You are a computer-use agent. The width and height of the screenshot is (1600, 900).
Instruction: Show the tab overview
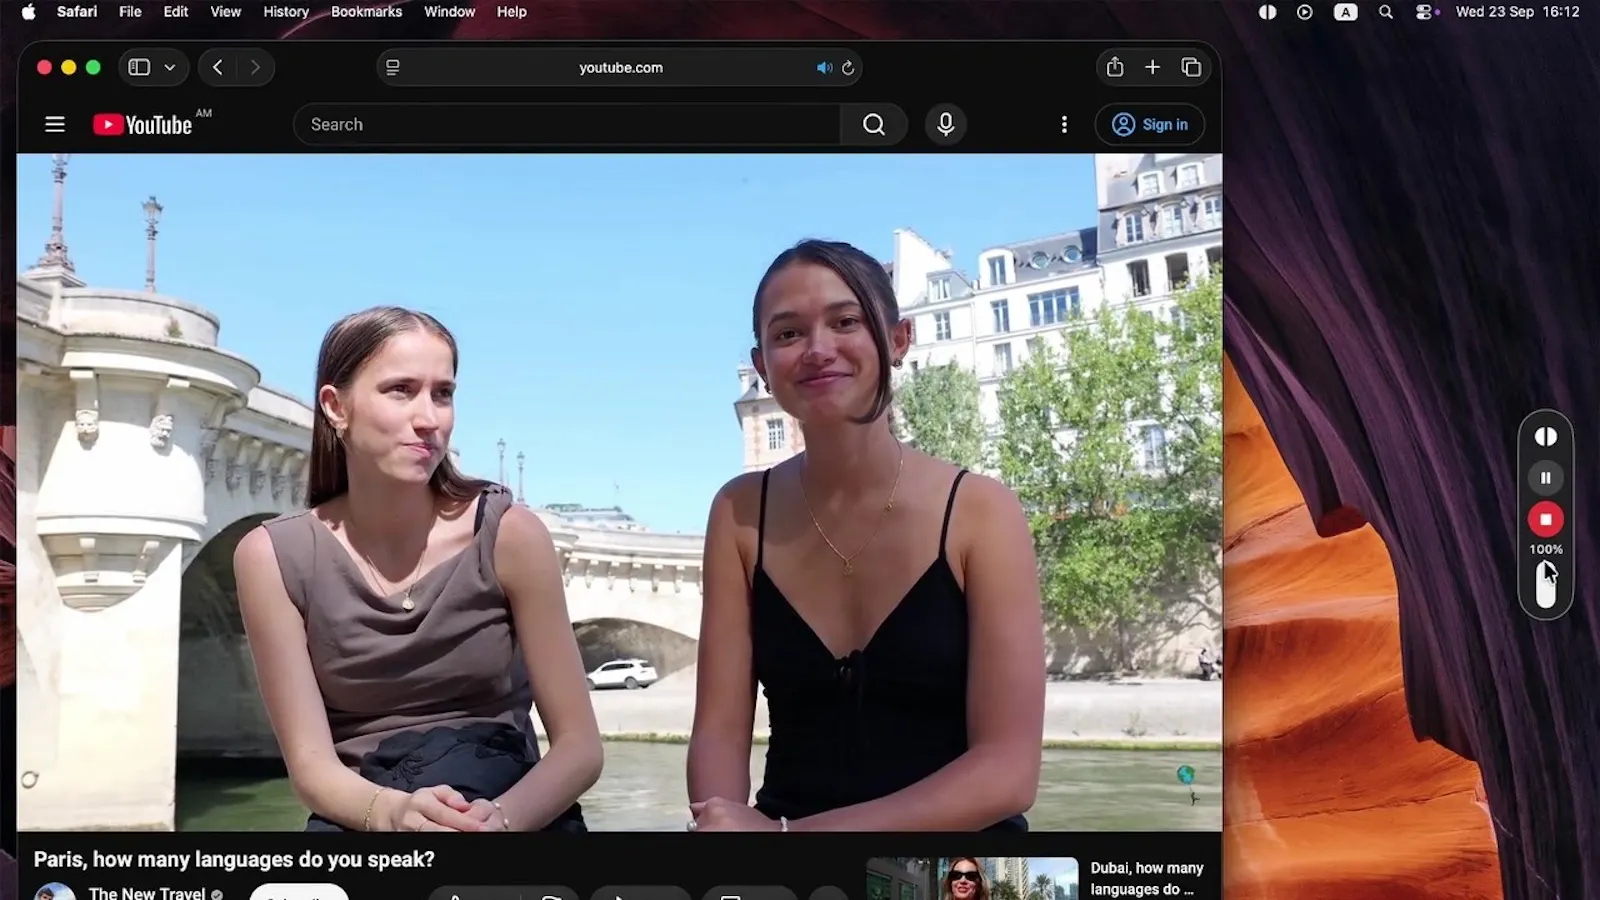[x=1191, y=67]
